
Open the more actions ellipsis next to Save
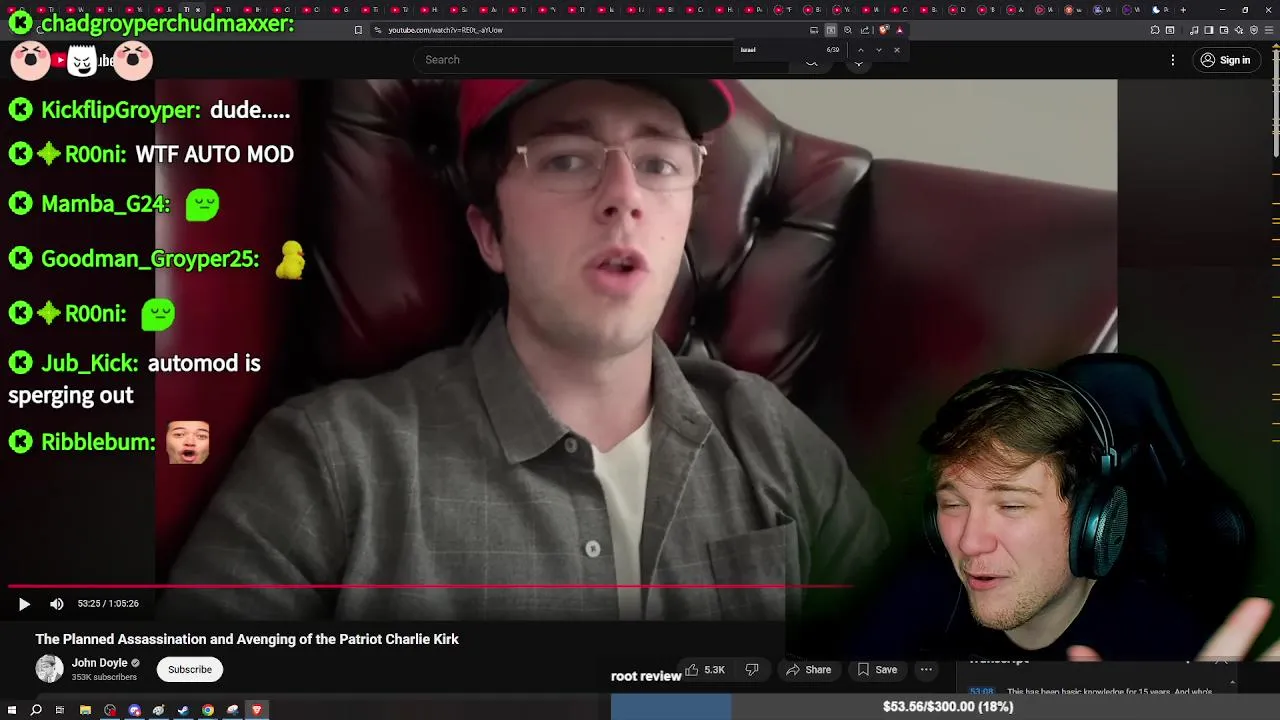pyautogui.click(x=926, y=670)
